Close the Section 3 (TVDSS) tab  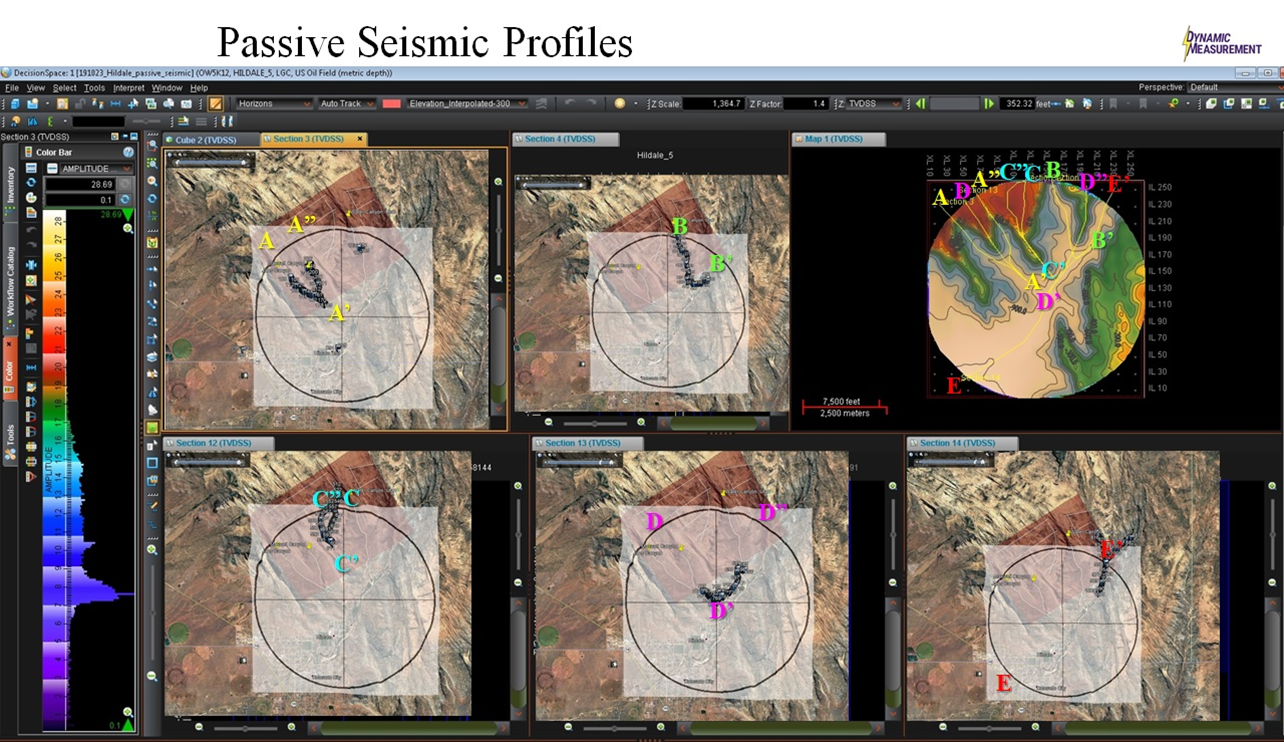361,139
